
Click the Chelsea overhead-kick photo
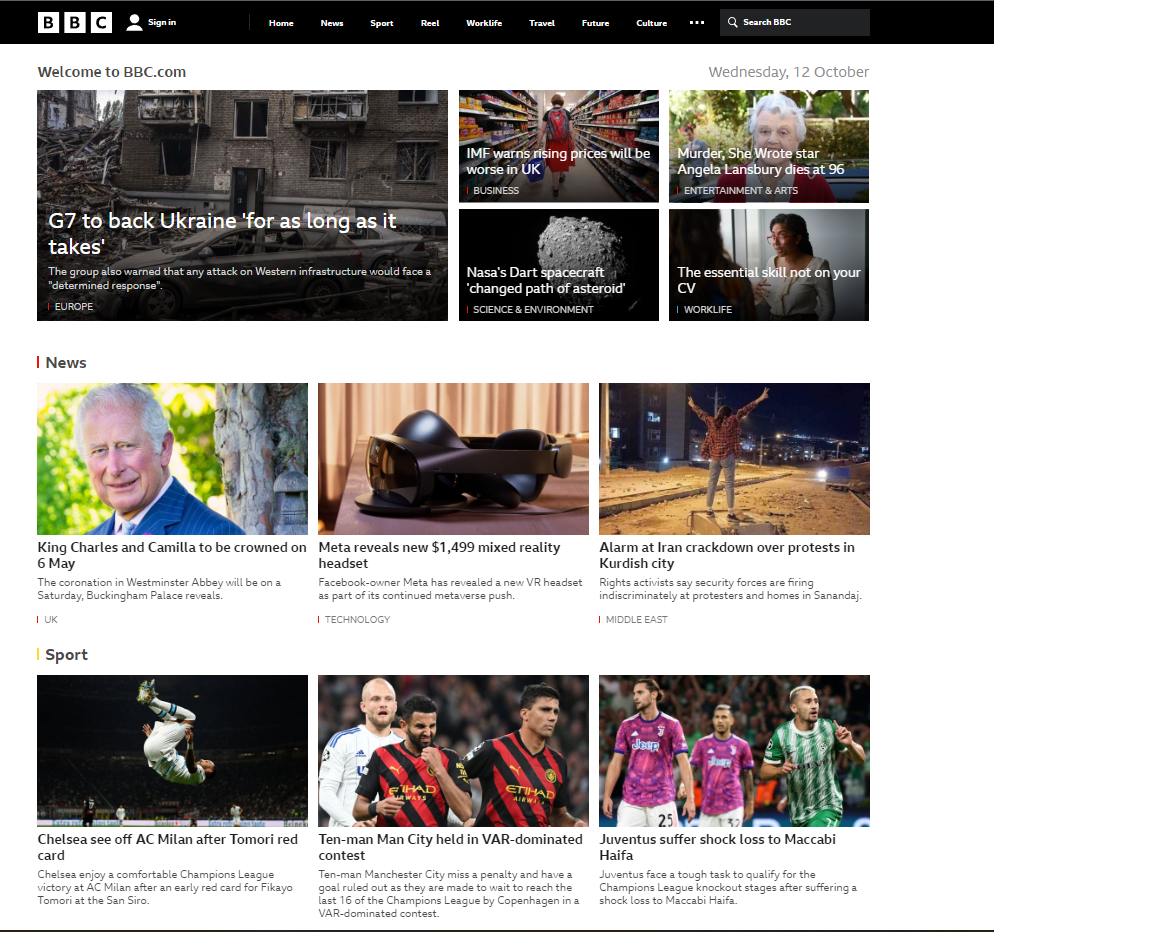pos(173,751)
